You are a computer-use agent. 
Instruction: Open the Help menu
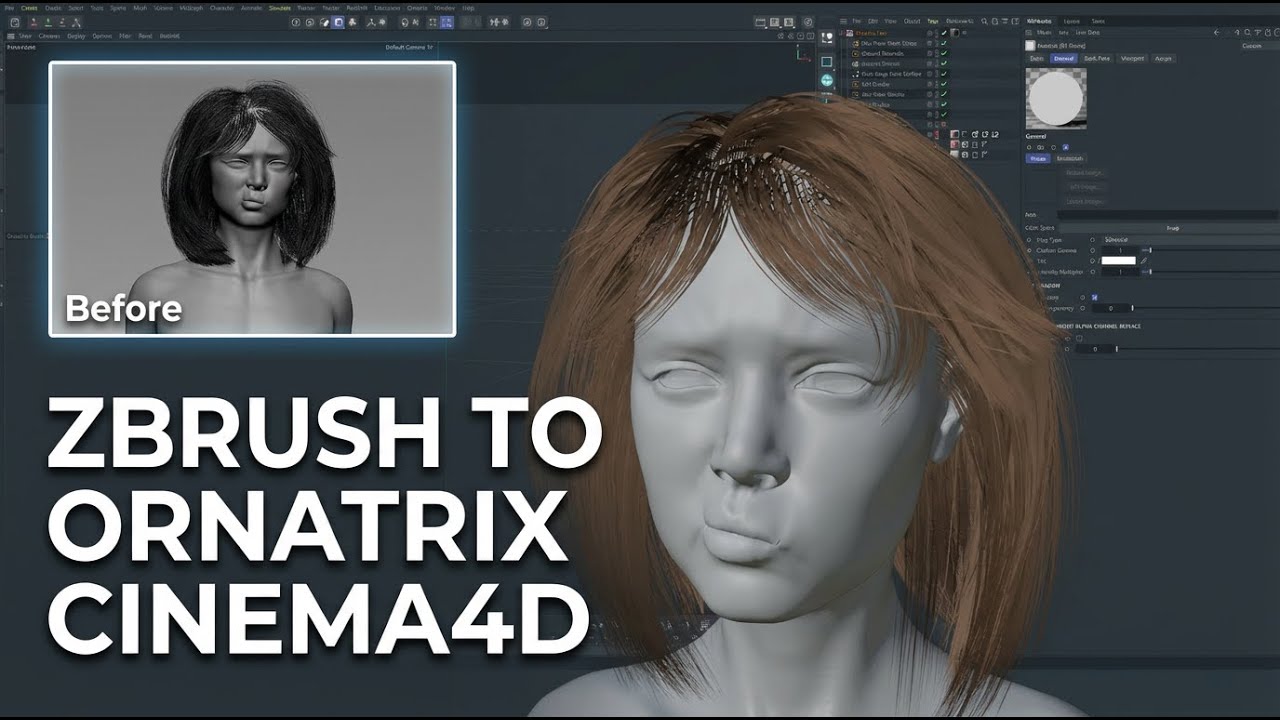(468, 7)
